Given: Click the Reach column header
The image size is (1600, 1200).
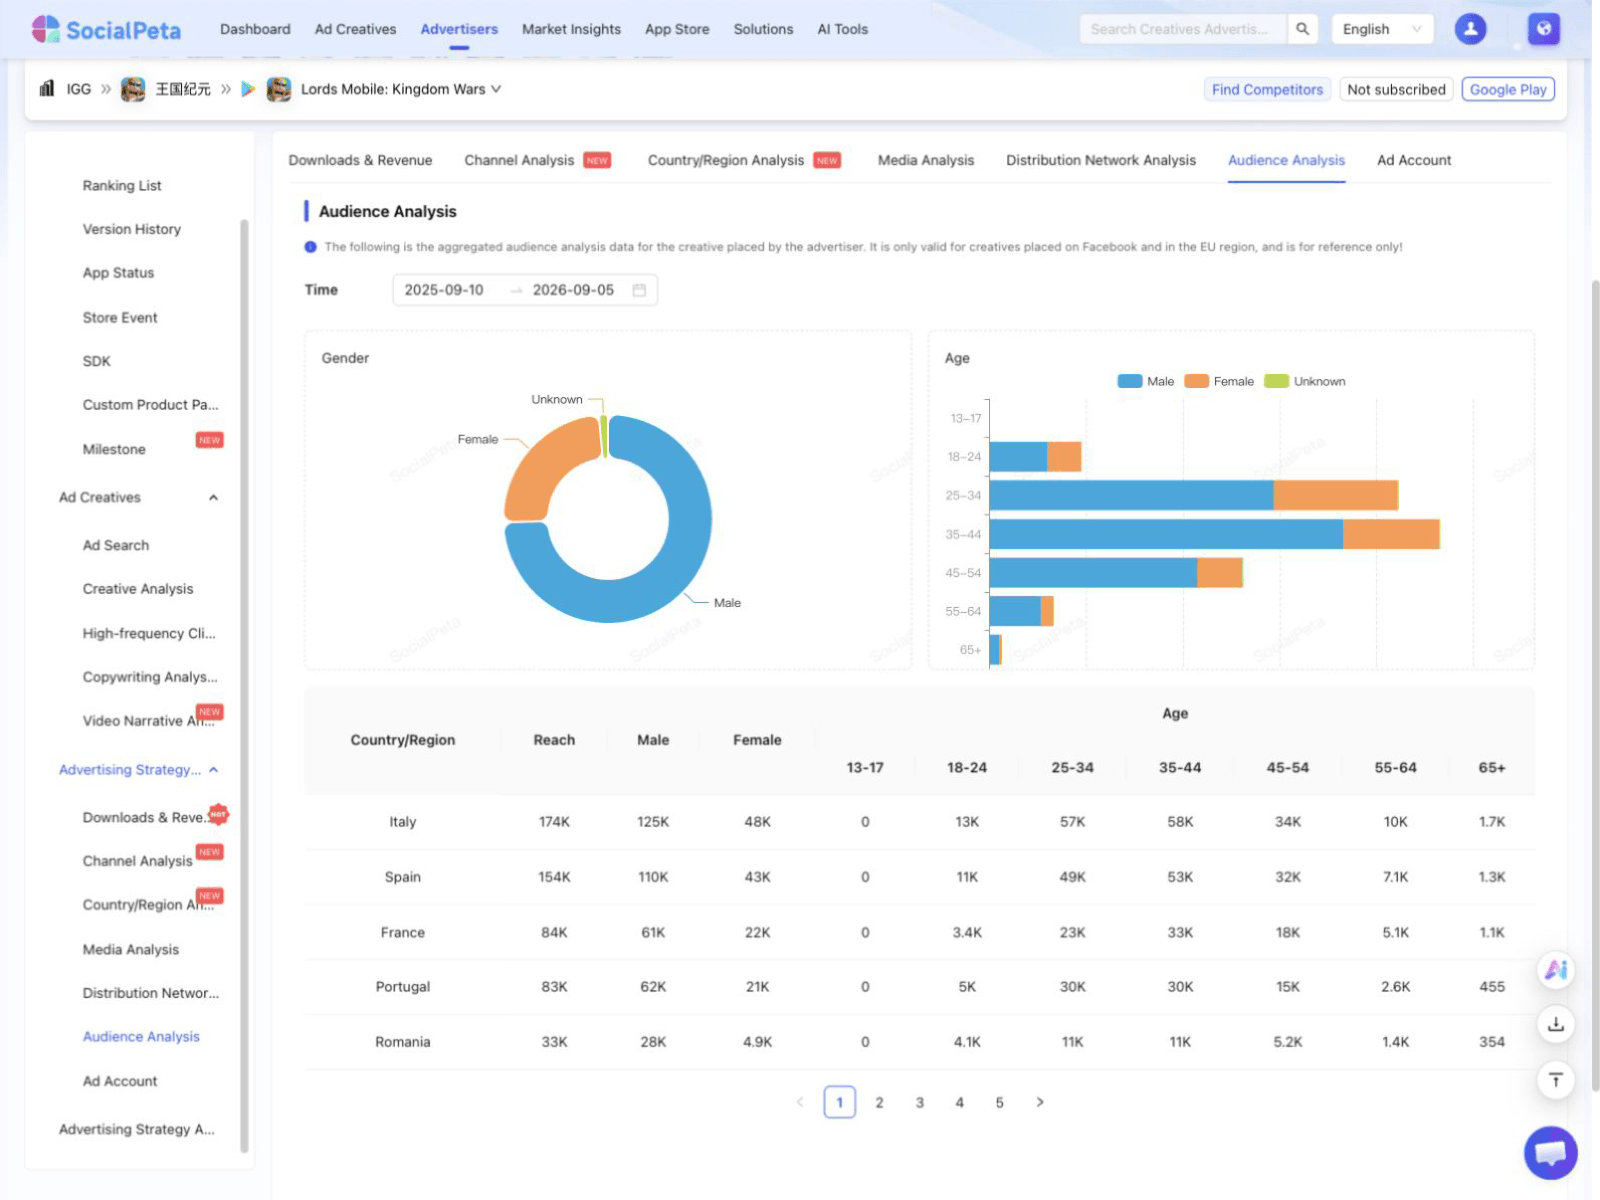Looking at the screenshot, I should (554, 740).
